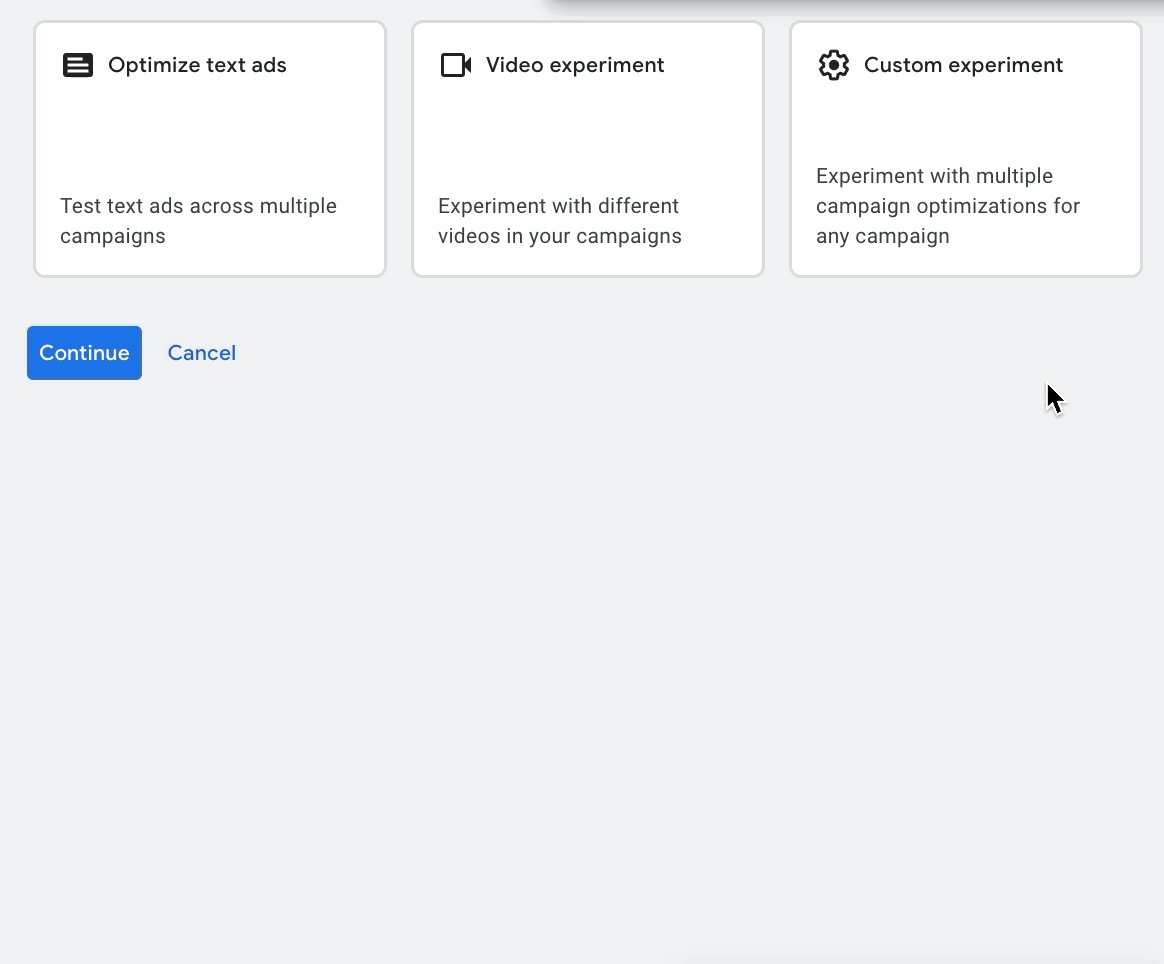
Task: Click the Custom experiment gear icon
Action: pos(834,65)
